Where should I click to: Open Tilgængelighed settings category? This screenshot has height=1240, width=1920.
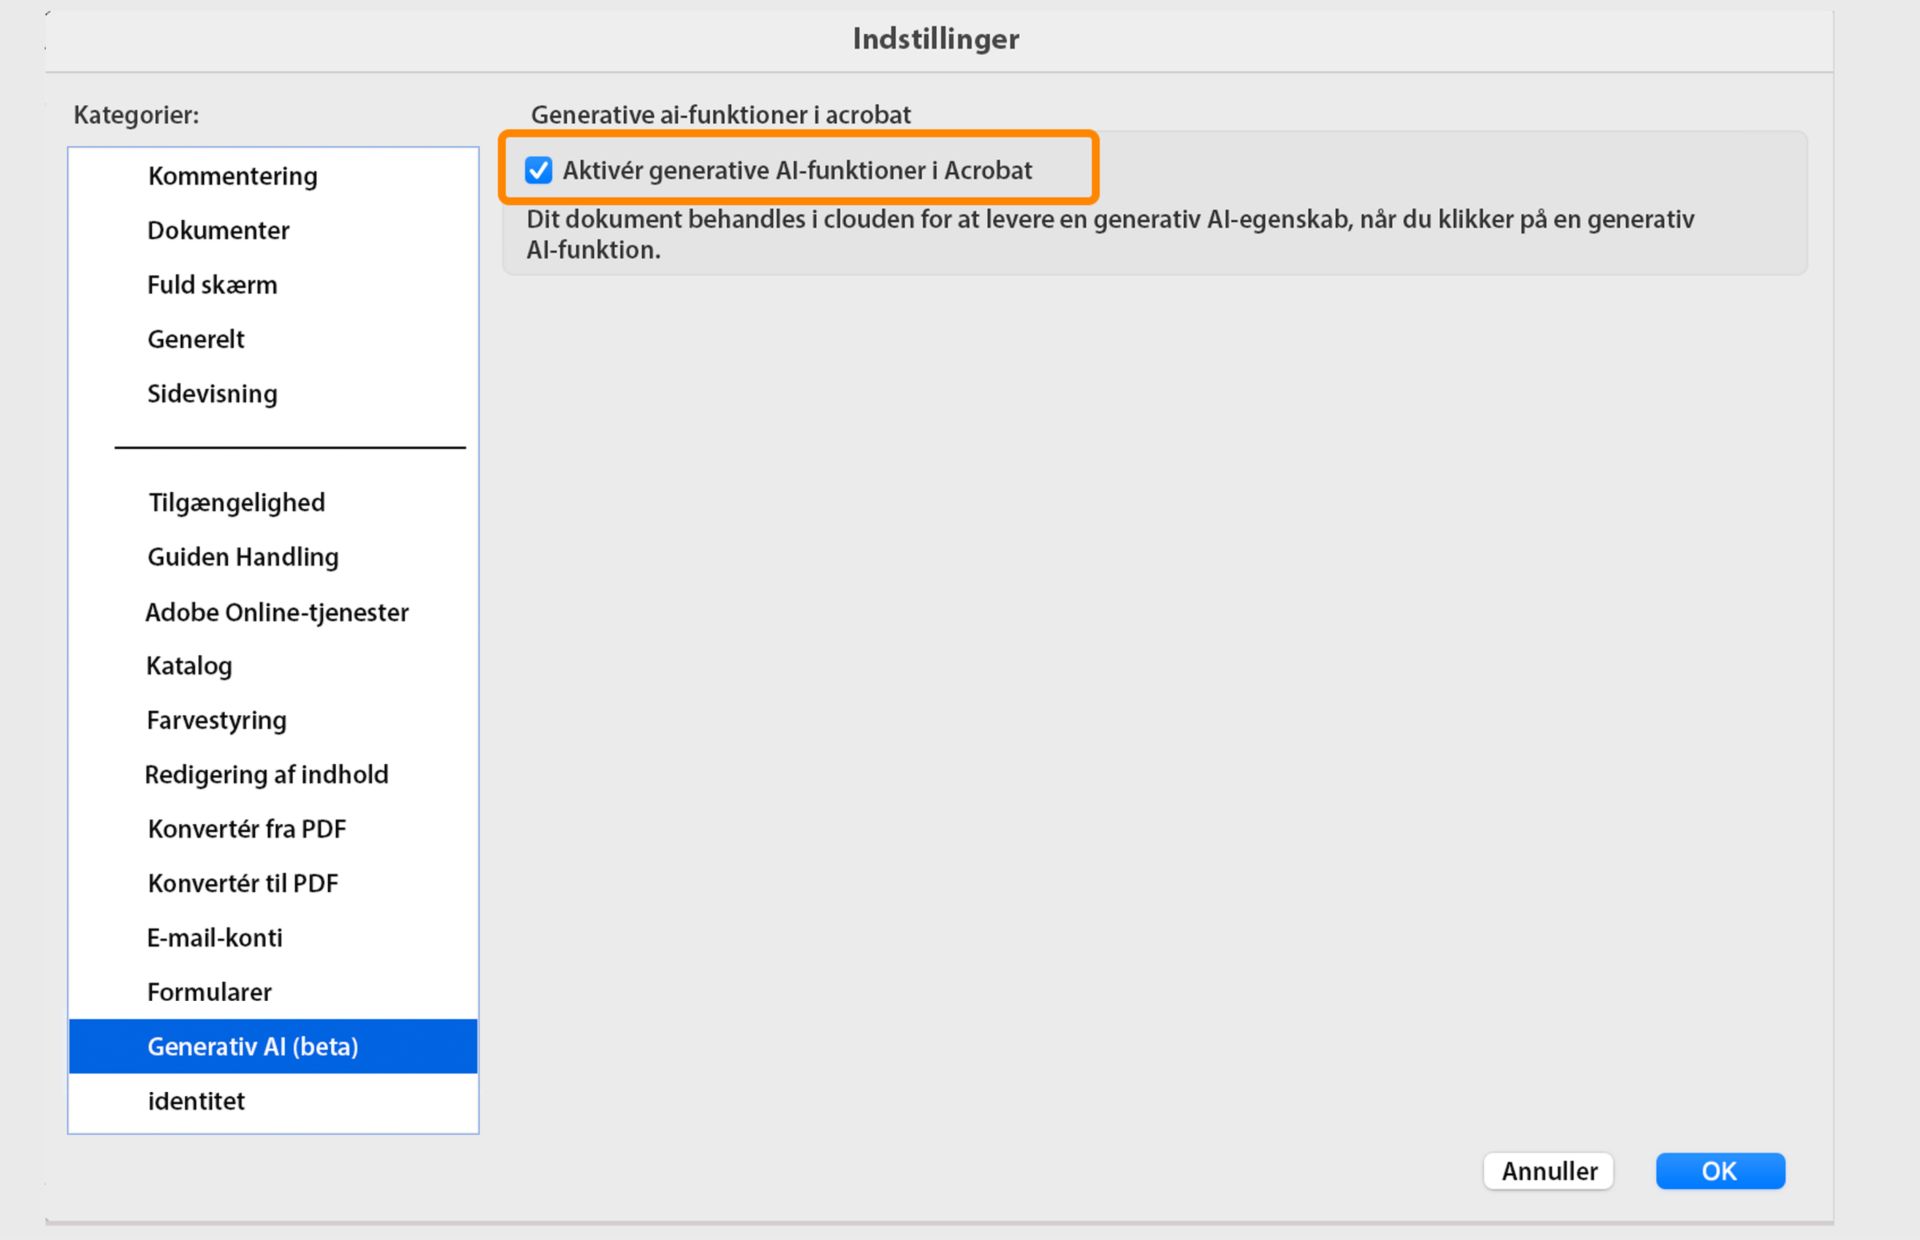tap(236, 502)
